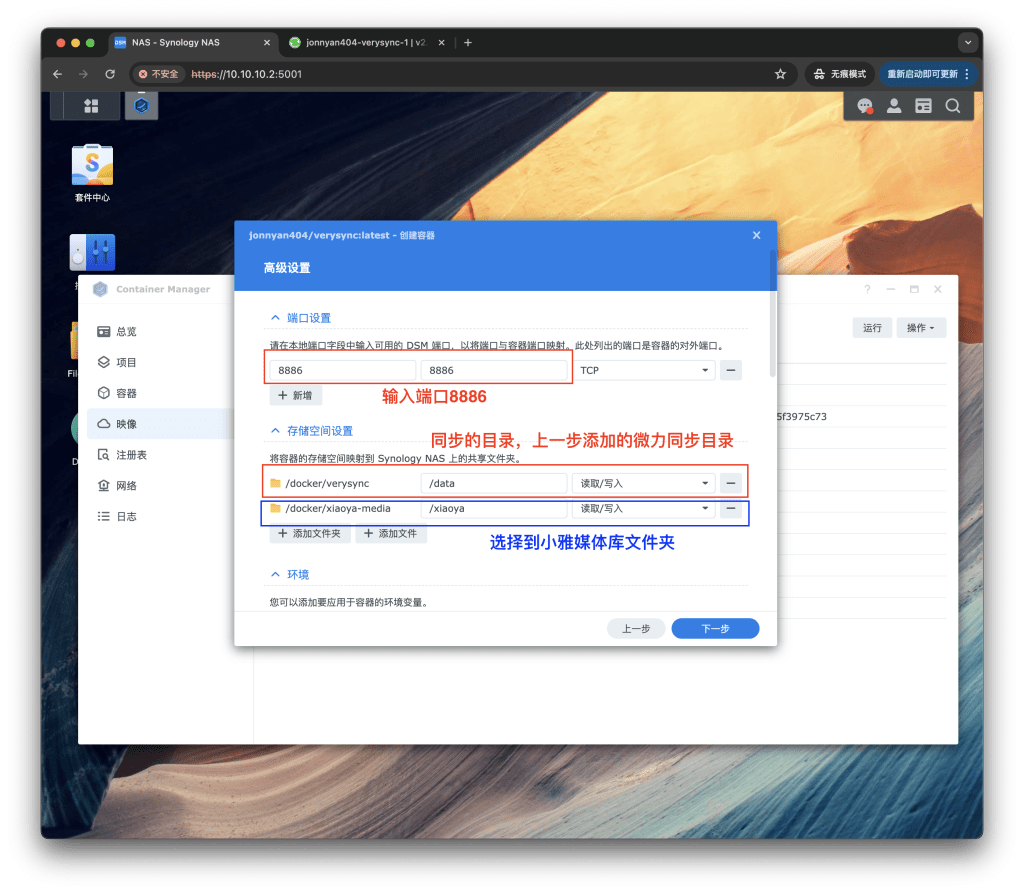Click the DSM search magnifier icon
The width and height of the screenshot is (1024, 893).
pyautogui.click(x=952, y=106)
